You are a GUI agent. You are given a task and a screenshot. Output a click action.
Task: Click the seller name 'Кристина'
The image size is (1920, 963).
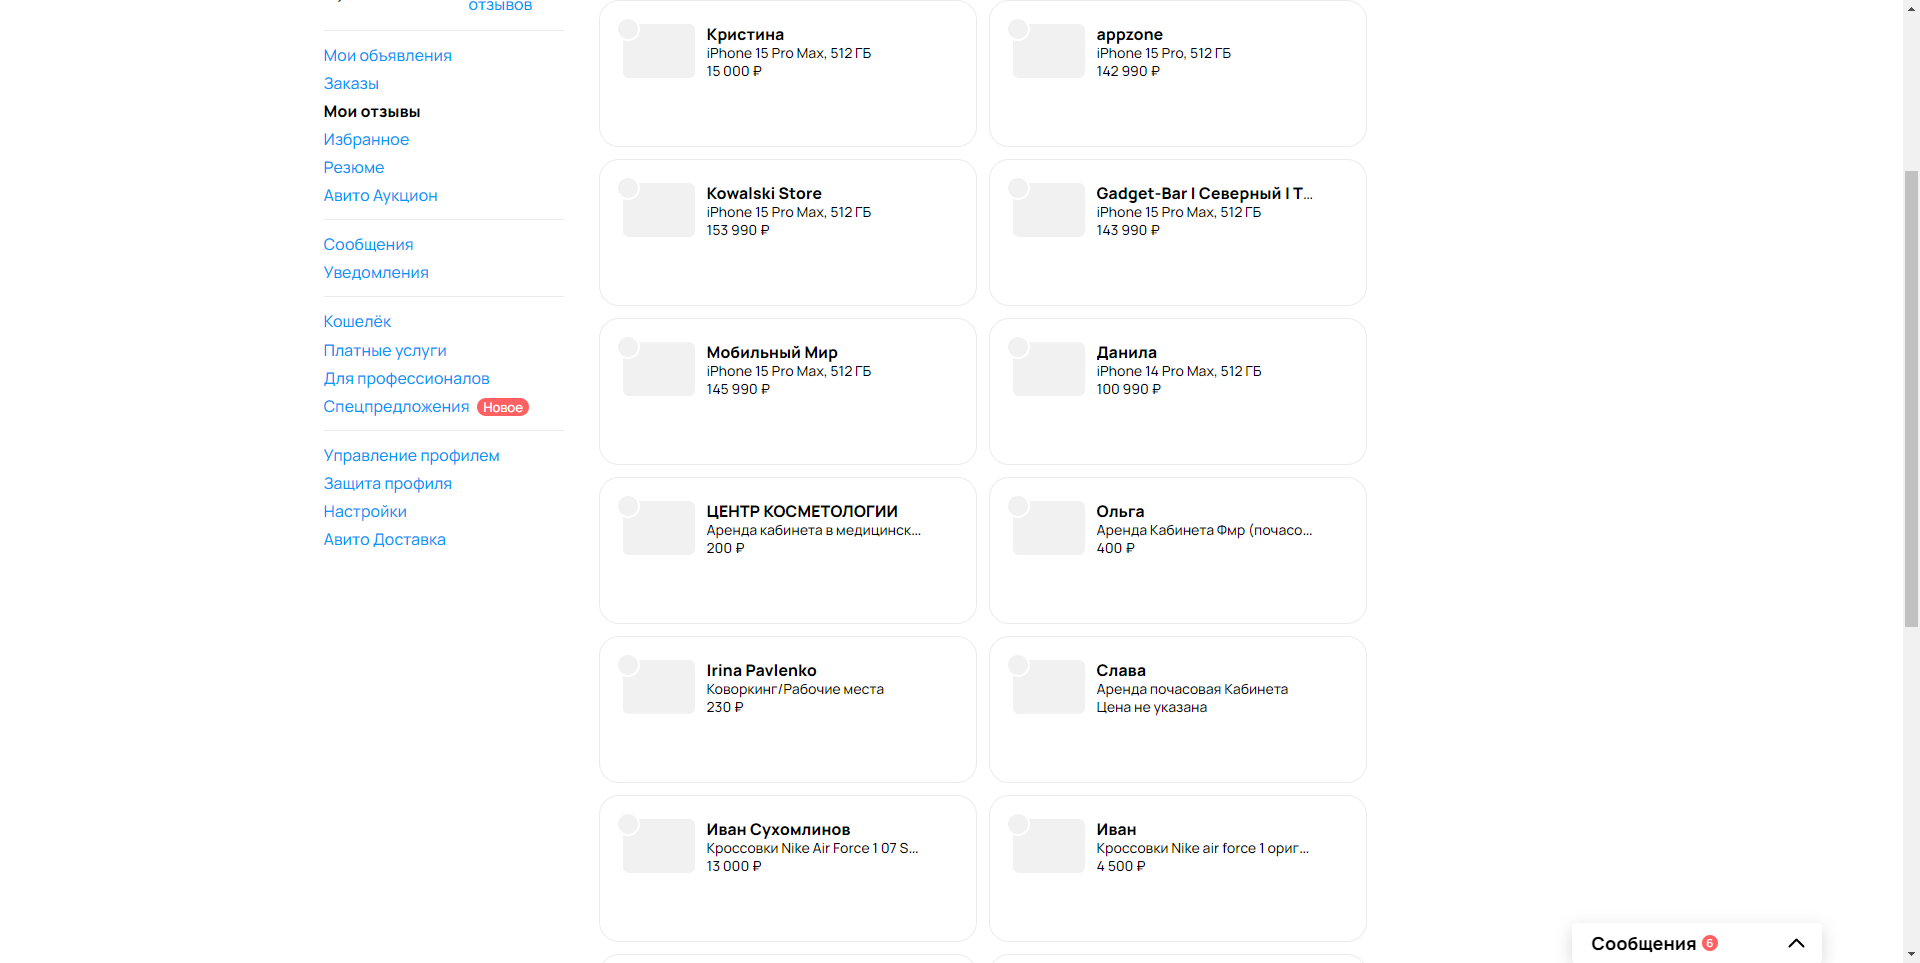pos(745,34)
